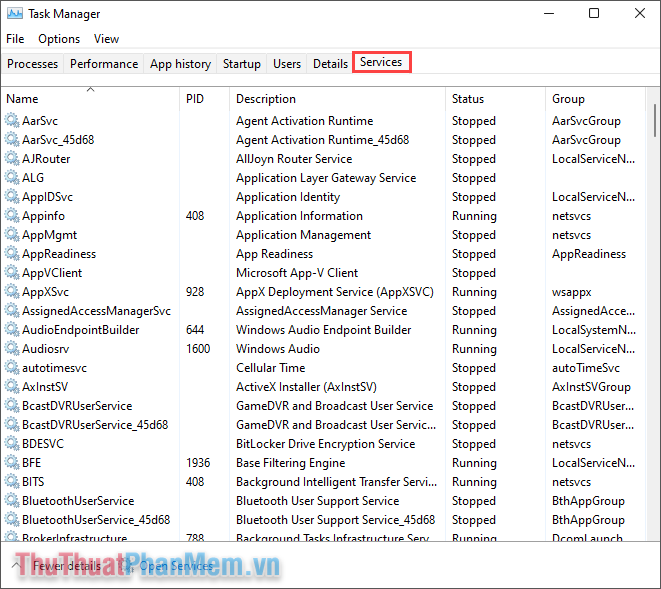This screenshot has width=661, height=589.
Task: Click the AllJoyn Router Service description
Action: (x=294, y=159)
